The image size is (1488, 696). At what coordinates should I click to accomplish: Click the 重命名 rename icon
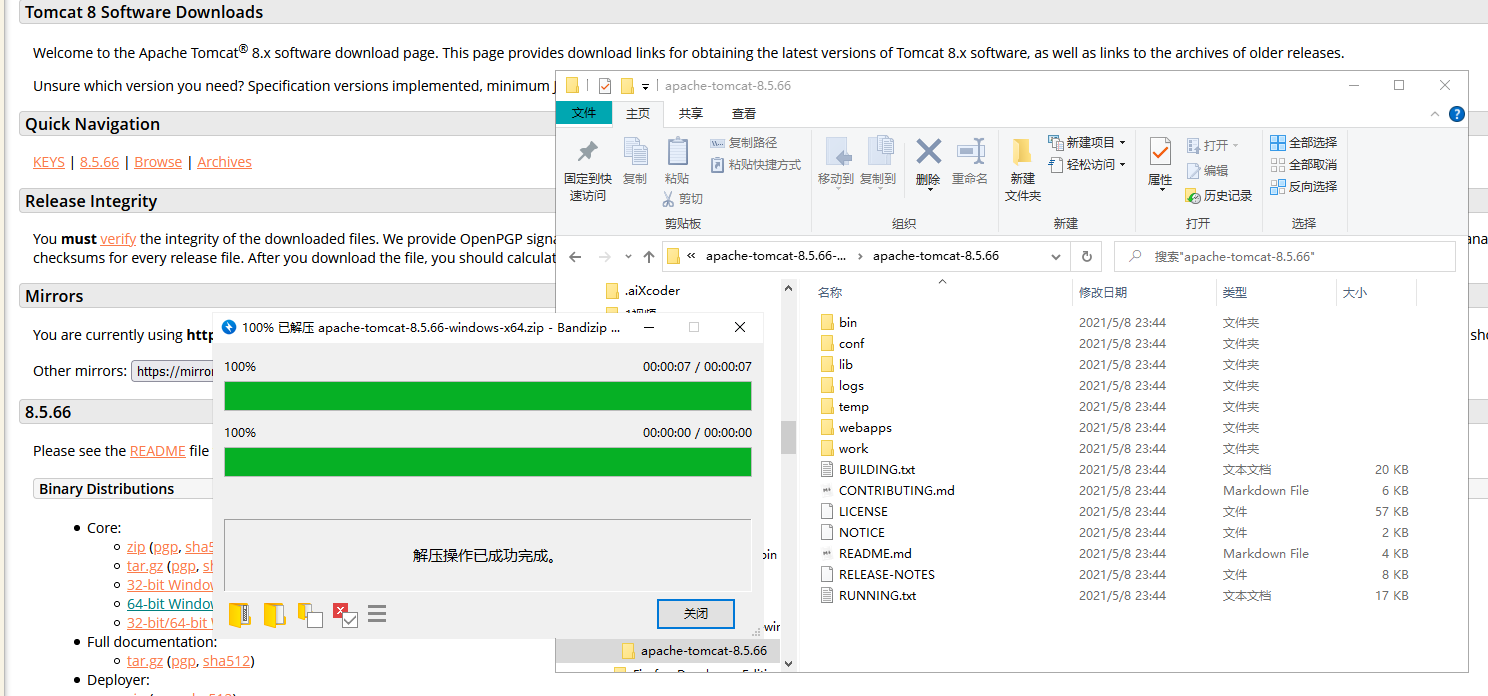coord(971,151)
